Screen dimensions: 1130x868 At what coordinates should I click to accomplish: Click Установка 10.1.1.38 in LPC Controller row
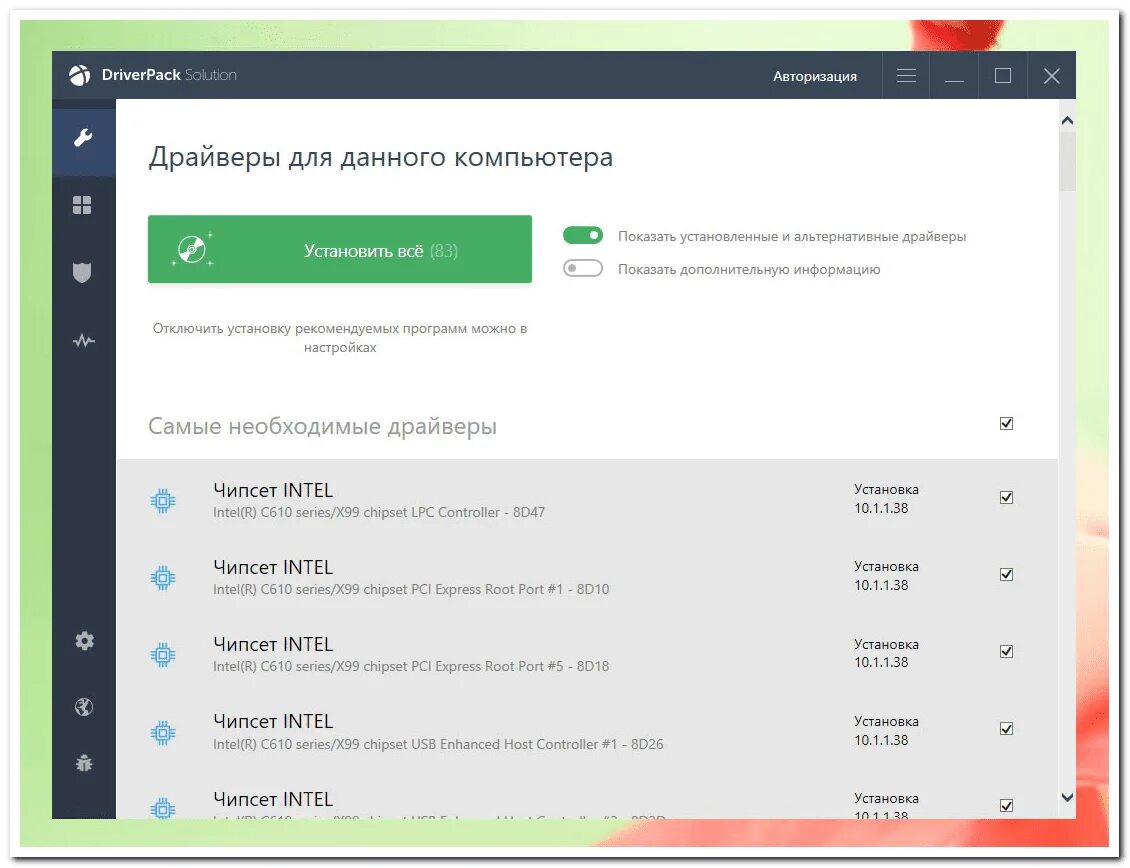(886, 498)
